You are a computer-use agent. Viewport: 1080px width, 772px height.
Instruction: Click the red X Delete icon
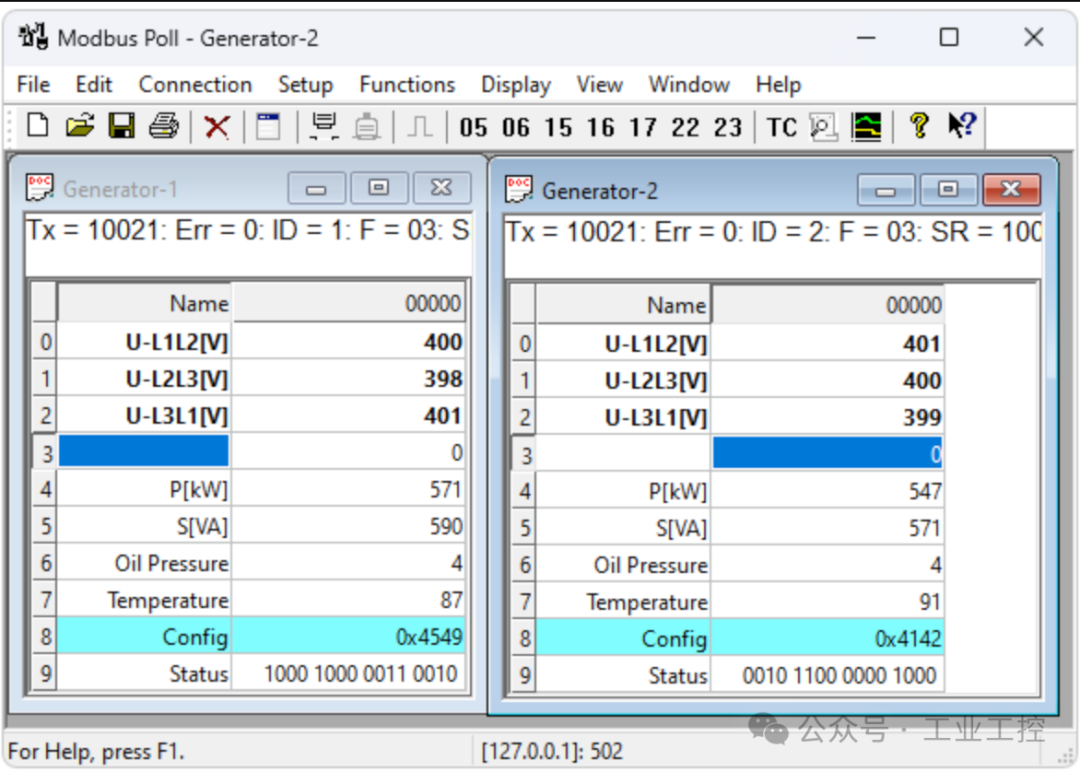pyautogui.click(x=217, y=127)
